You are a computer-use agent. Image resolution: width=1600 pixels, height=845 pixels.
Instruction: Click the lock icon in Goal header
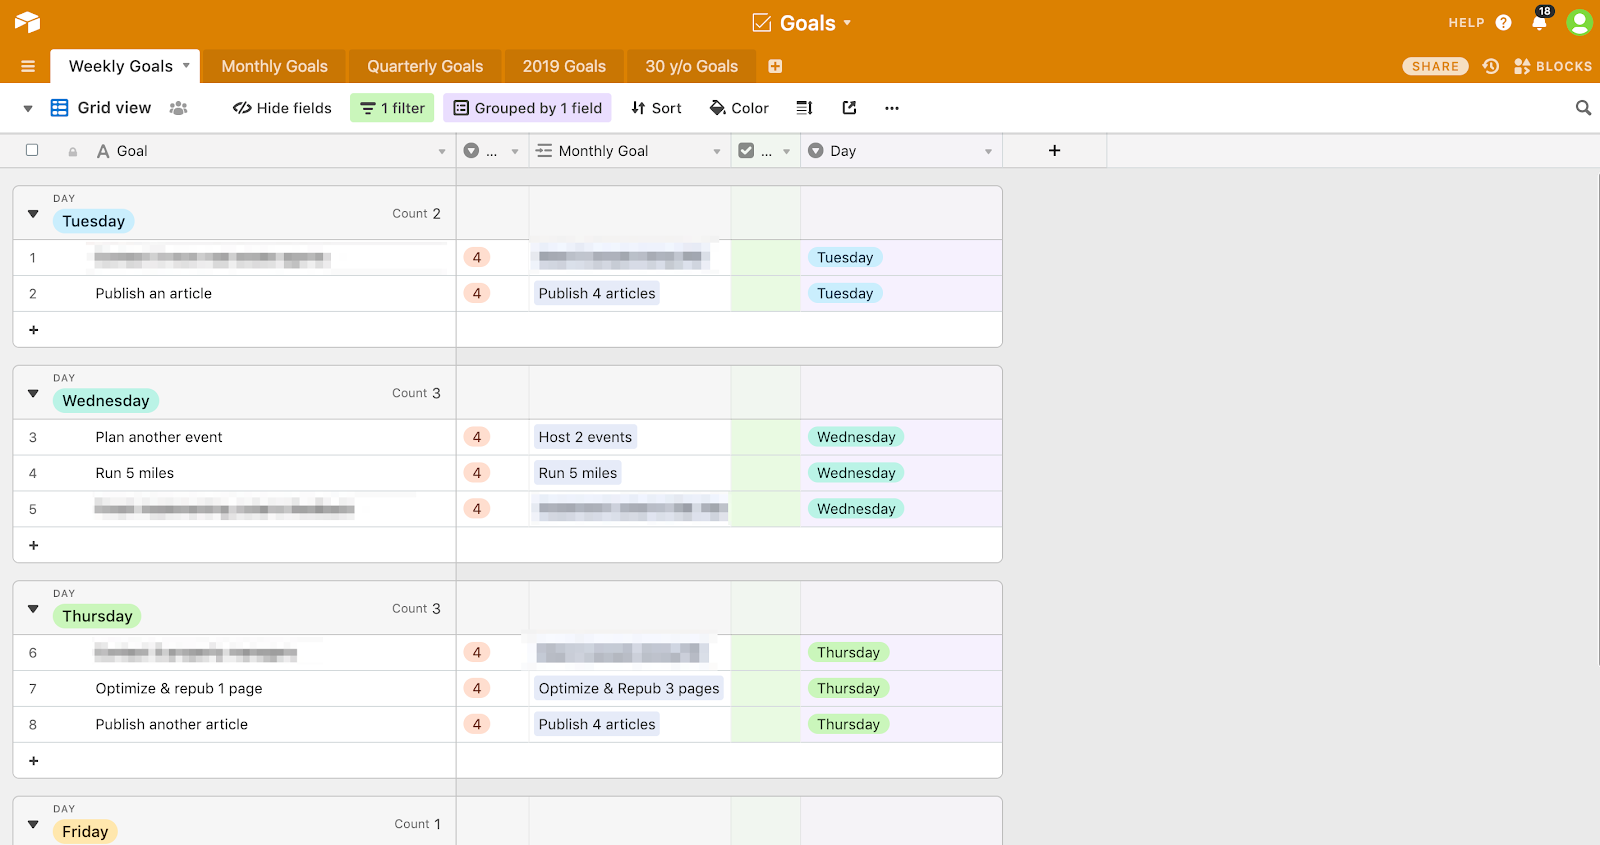[x=73, y=152]
